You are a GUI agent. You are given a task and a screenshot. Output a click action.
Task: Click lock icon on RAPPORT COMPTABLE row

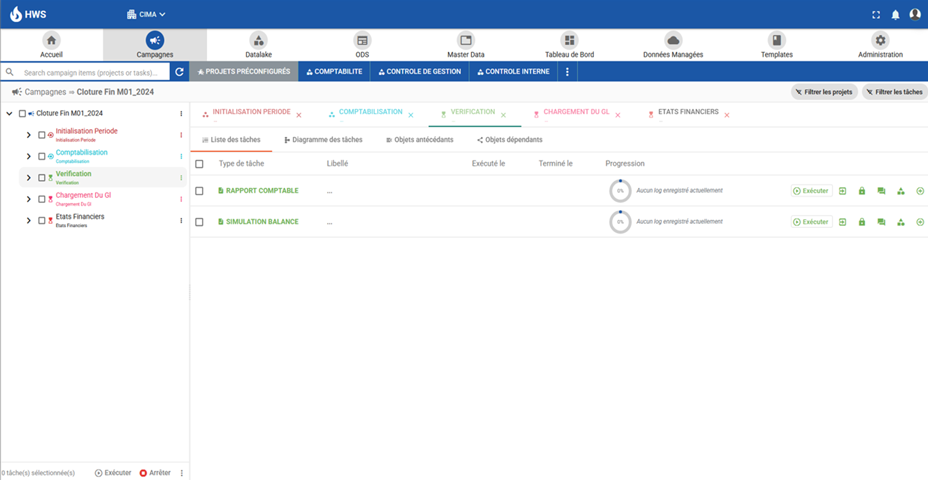(x=861, y=191)
